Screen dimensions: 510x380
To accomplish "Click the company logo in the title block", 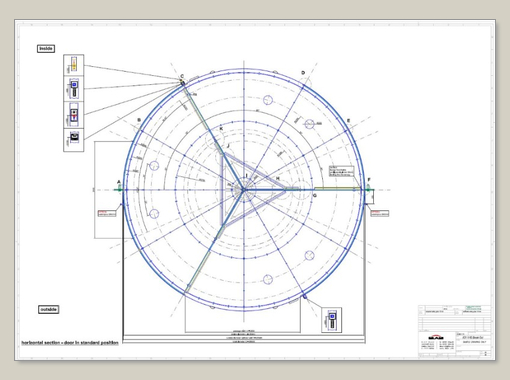I will pyautogui.click(x=436, y=337).
